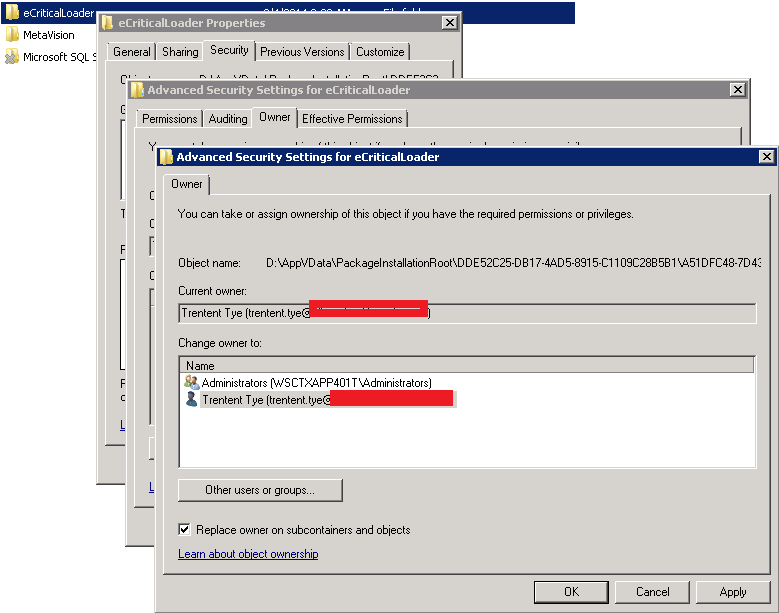Viewport: 779px width, 613px height.
Task: Click the Current owner text field
Action: [x=467, y=313]
